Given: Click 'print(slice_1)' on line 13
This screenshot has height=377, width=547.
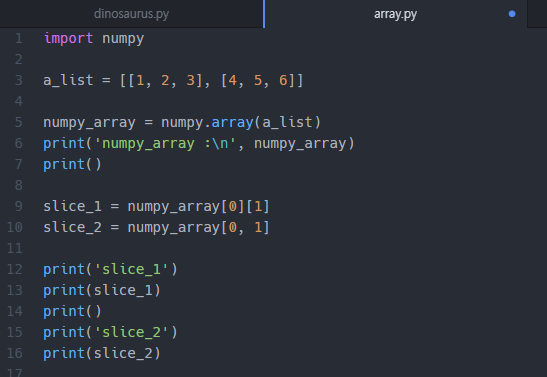Looking at the screenshot, I should (x=102, y=291).
